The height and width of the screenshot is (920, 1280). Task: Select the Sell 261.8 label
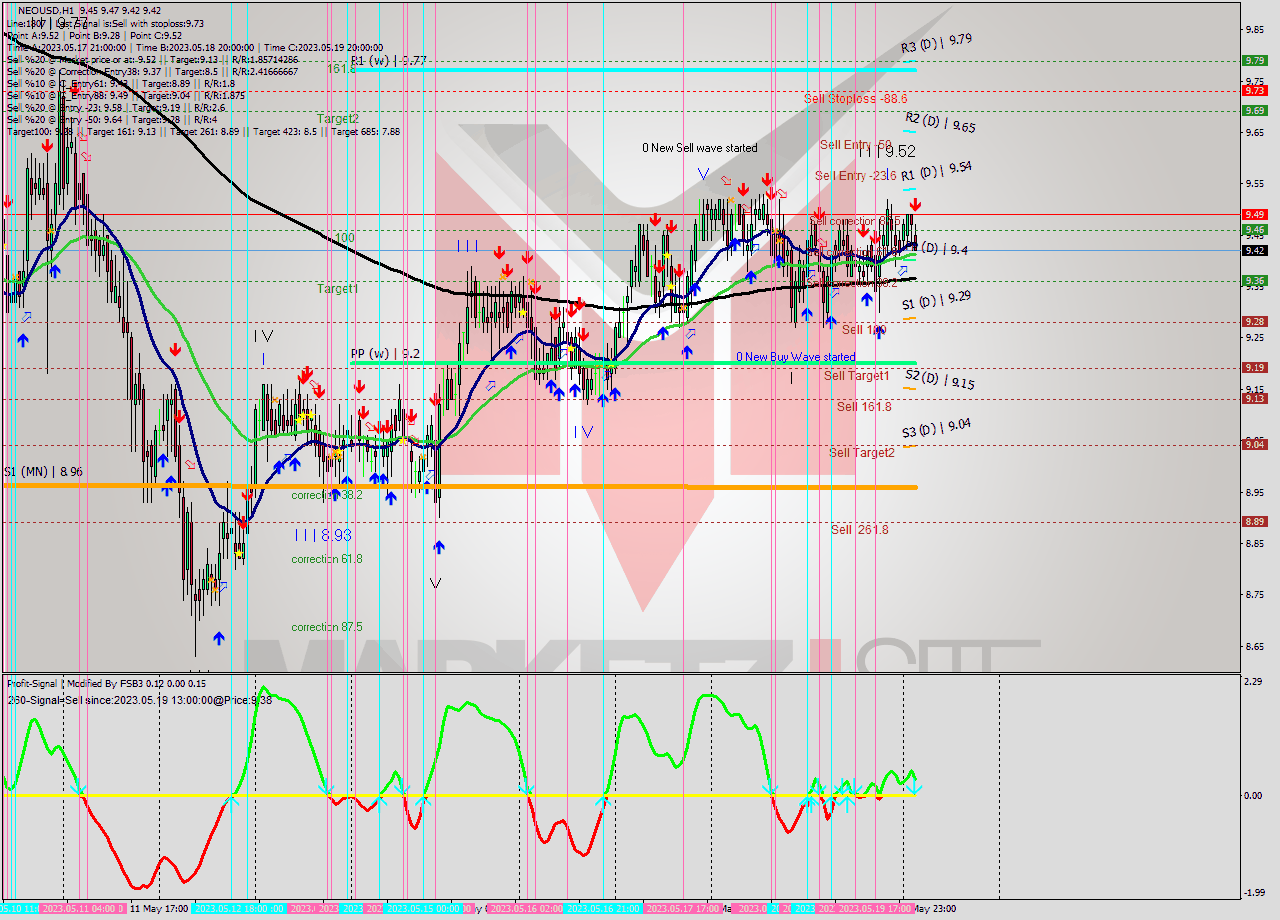pos(859,530)
